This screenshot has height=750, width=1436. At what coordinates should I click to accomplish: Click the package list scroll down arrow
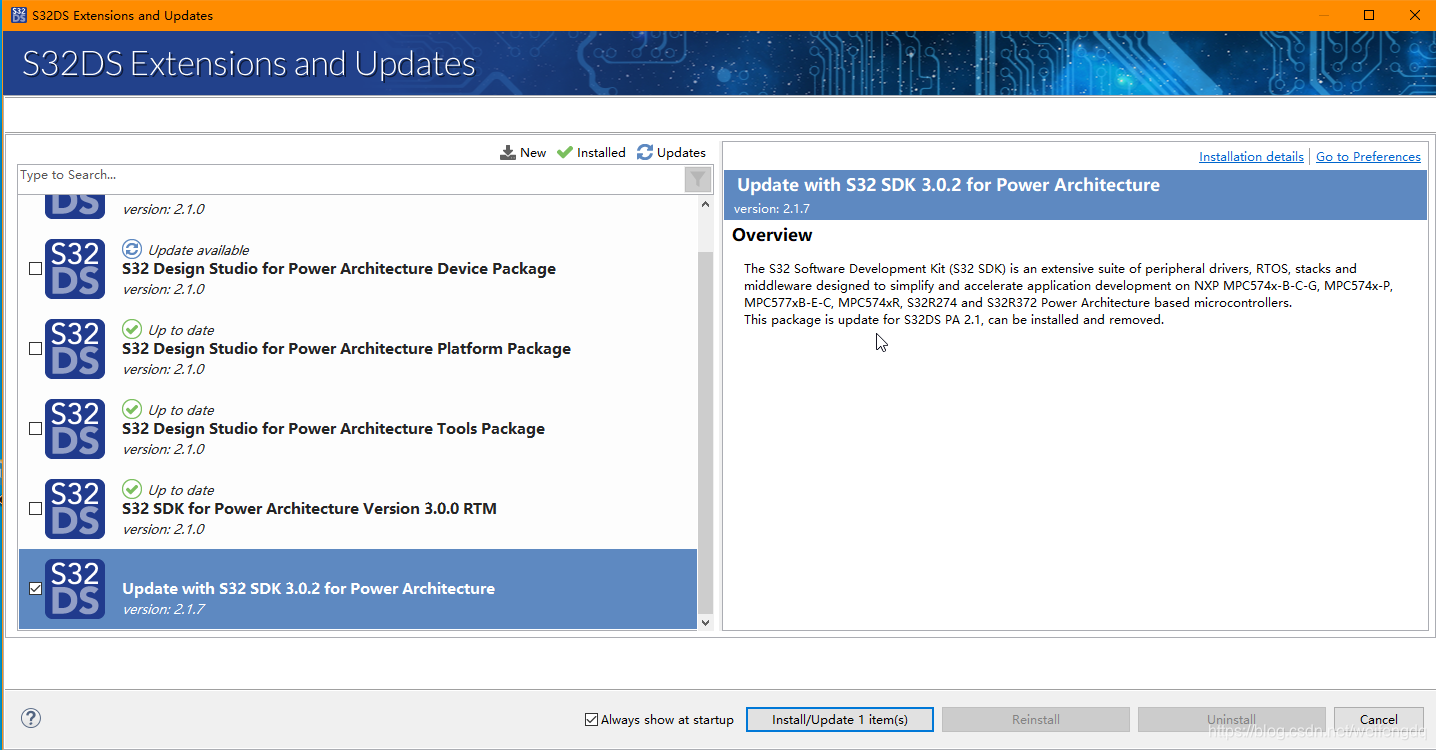(705, 622)
